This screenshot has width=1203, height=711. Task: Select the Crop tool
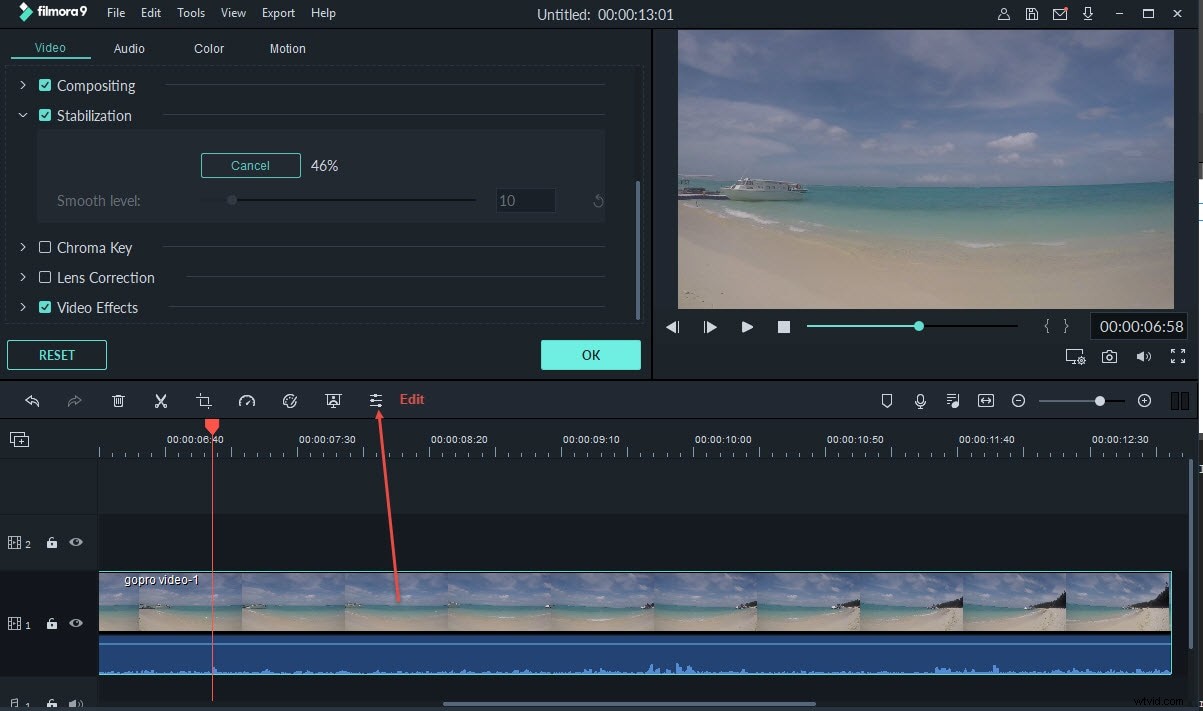point(204,400)
